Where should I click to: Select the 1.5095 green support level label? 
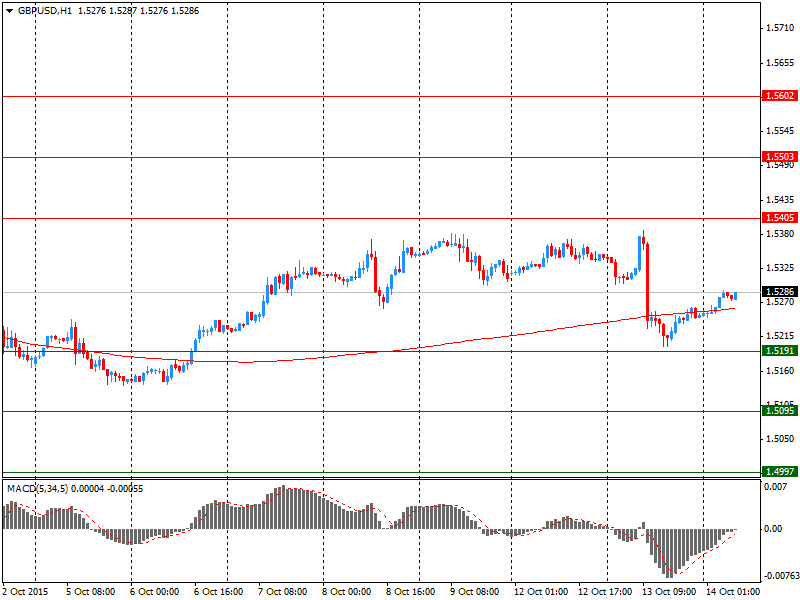click(780, 411)
